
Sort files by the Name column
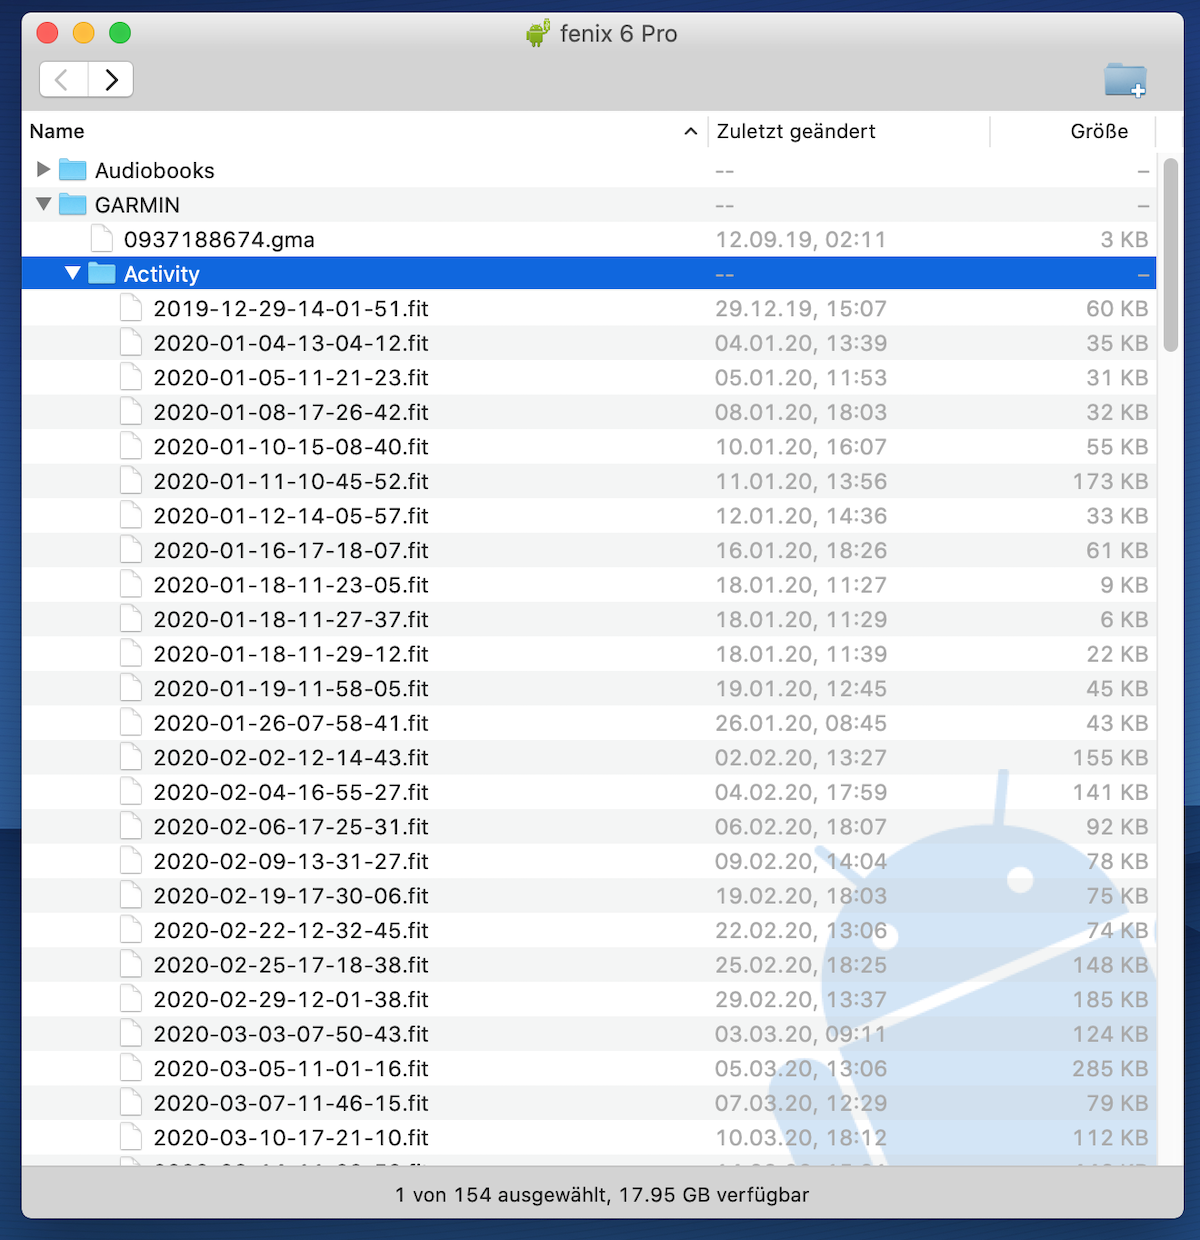[x=56, y=131]
